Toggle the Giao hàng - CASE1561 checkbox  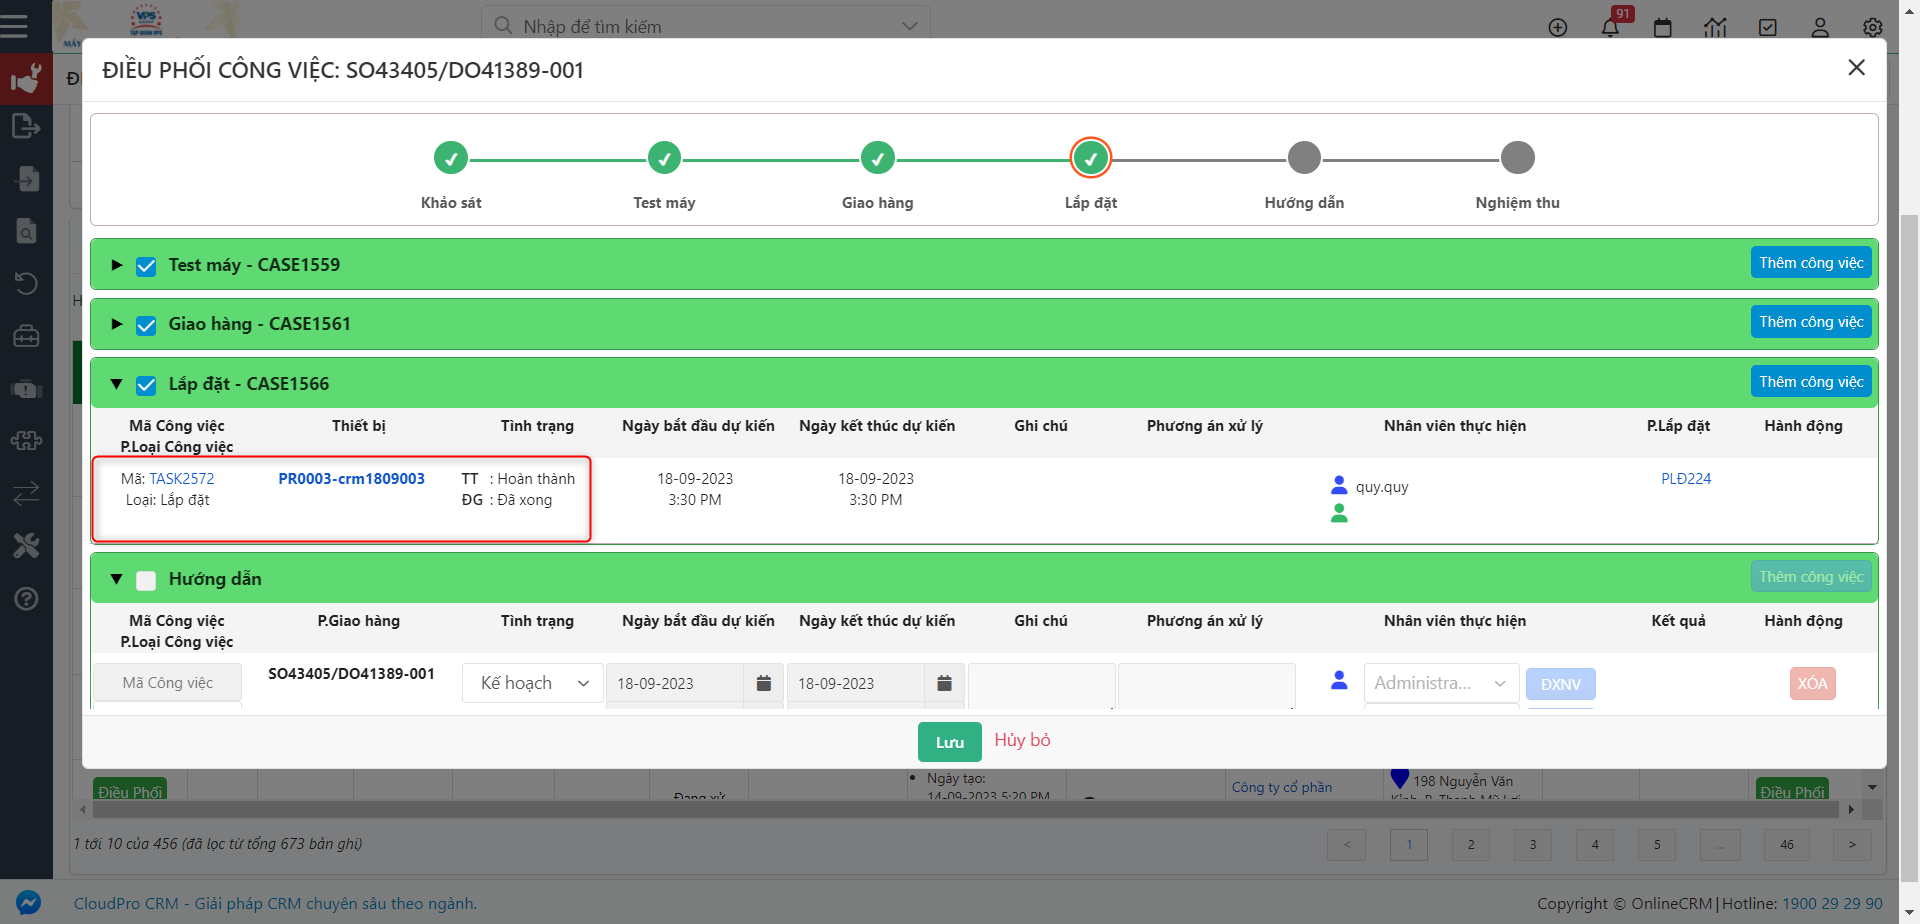coord(146,326)
